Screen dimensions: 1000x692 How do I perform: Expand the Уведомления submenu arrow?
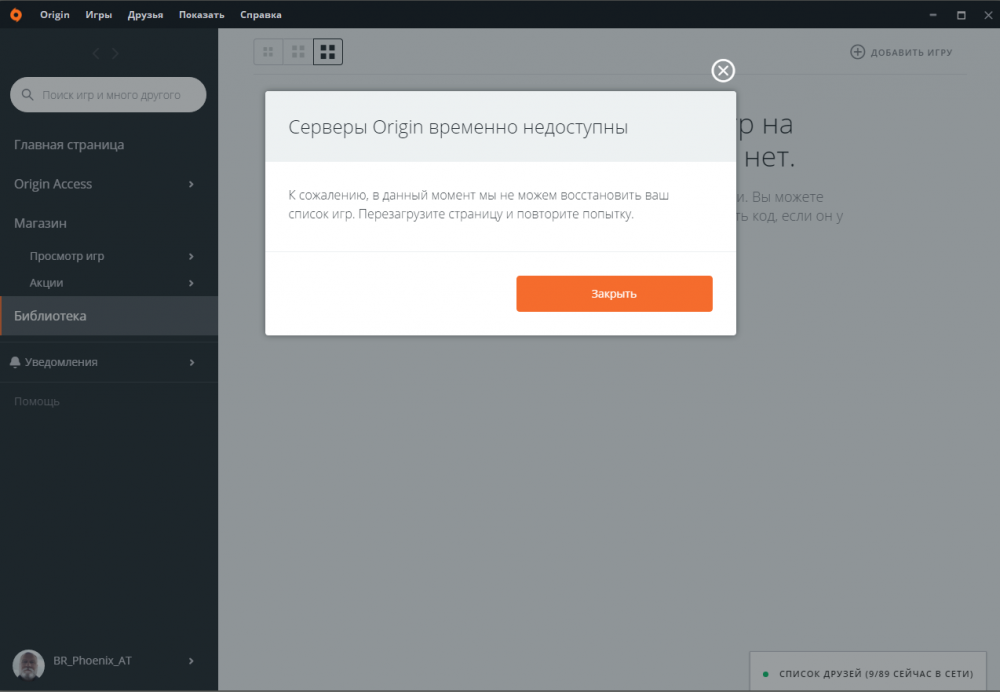click(191, 363)
